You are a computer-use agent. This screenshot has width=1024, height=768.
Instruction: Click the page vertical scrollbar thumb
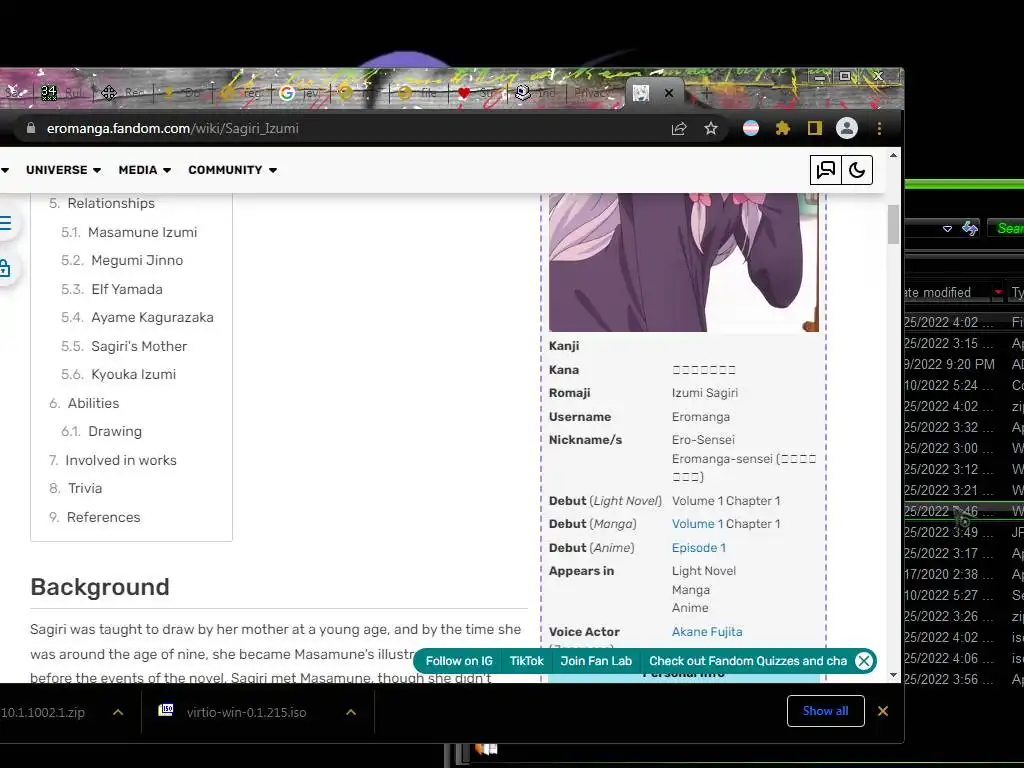893,225
